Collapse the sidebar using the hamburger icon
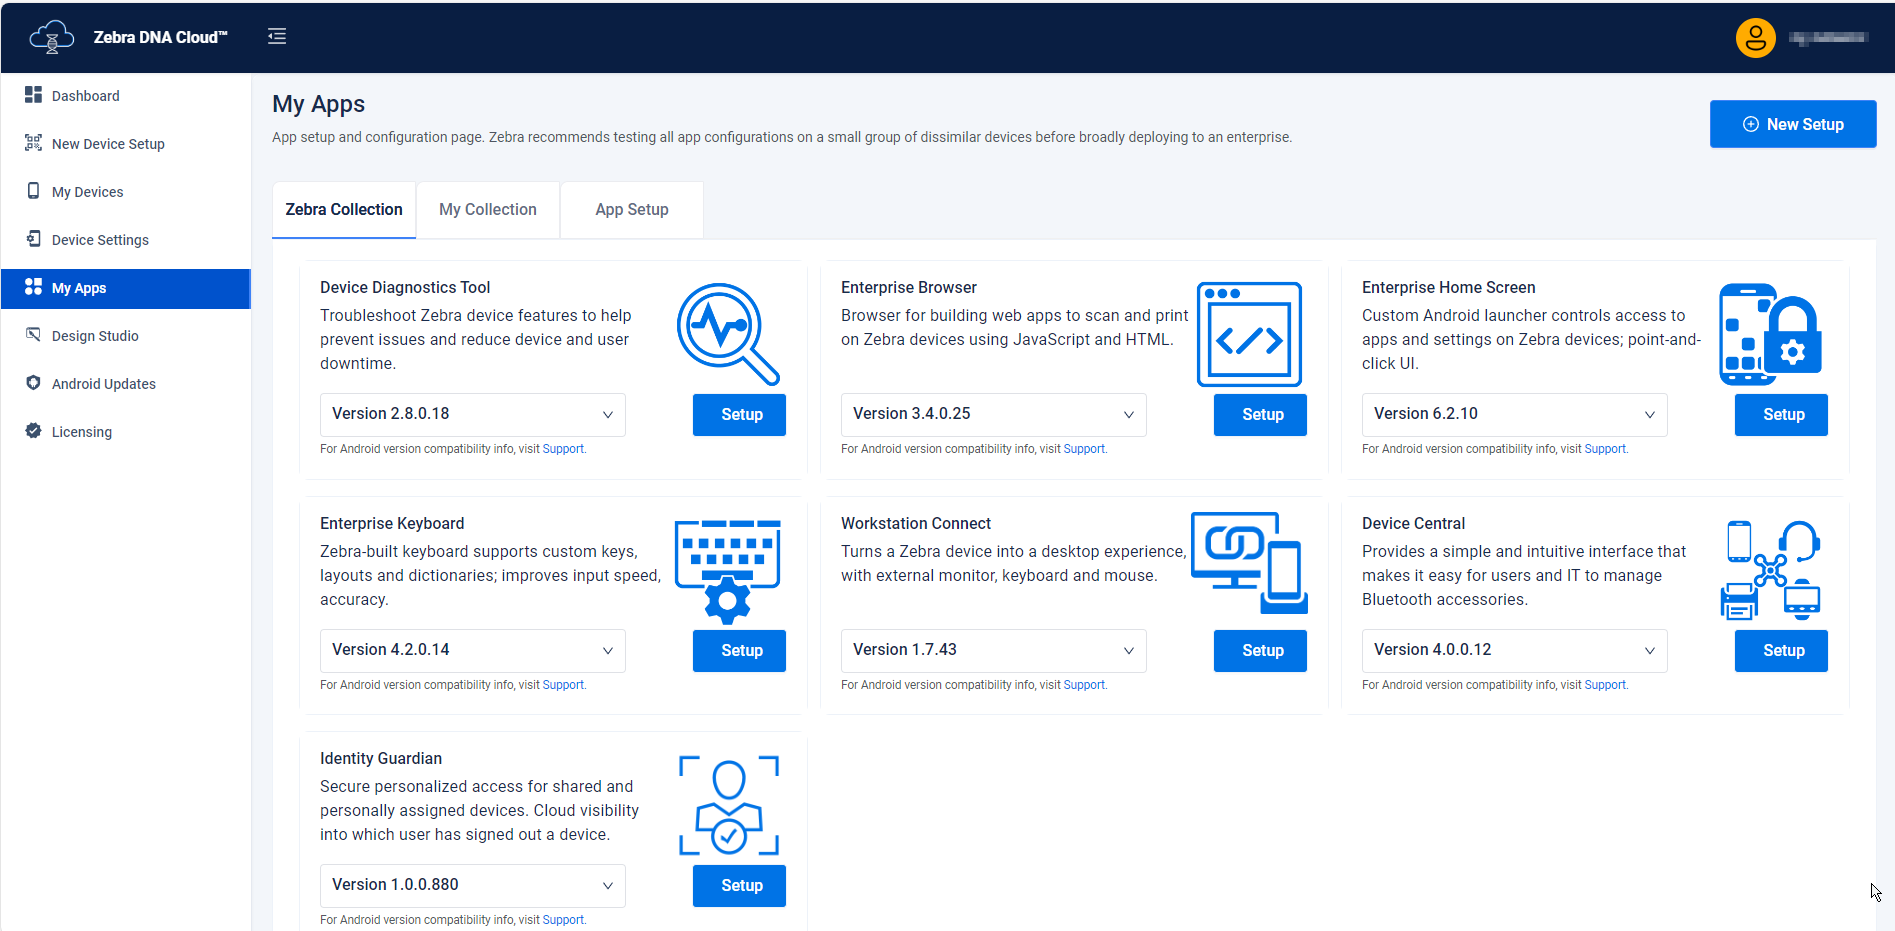The image size is (1895, 931). [x=277, y=35]
